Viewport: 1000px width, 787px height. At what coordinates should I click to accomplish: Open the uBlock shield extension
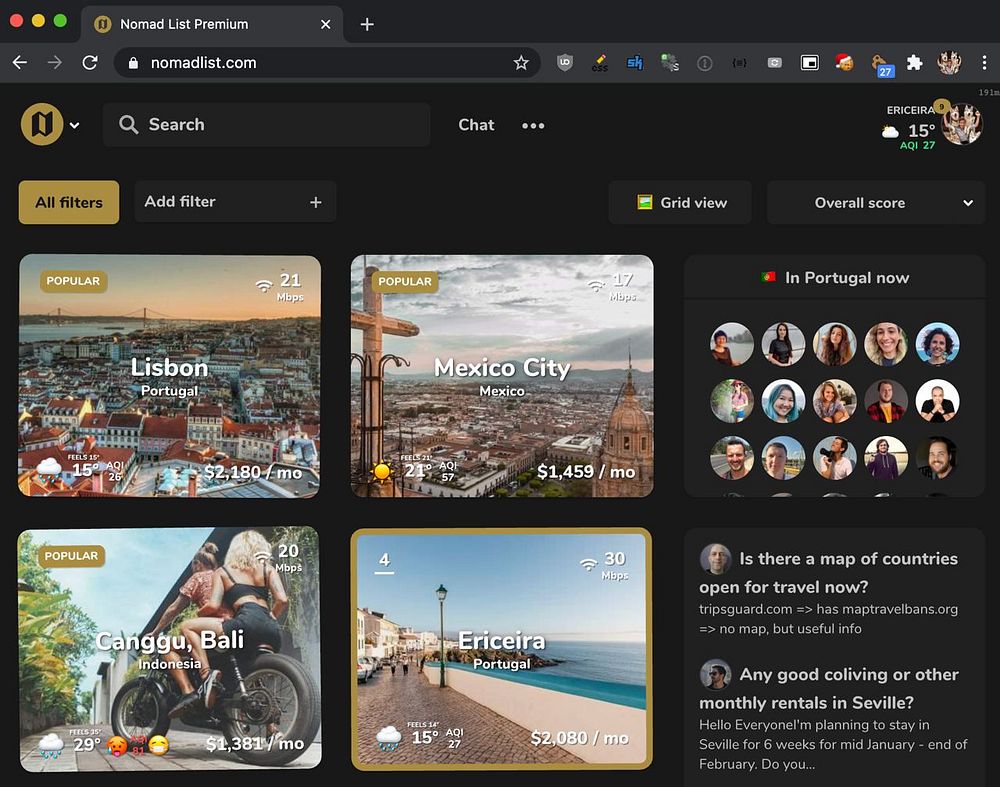tap(564, 63)
